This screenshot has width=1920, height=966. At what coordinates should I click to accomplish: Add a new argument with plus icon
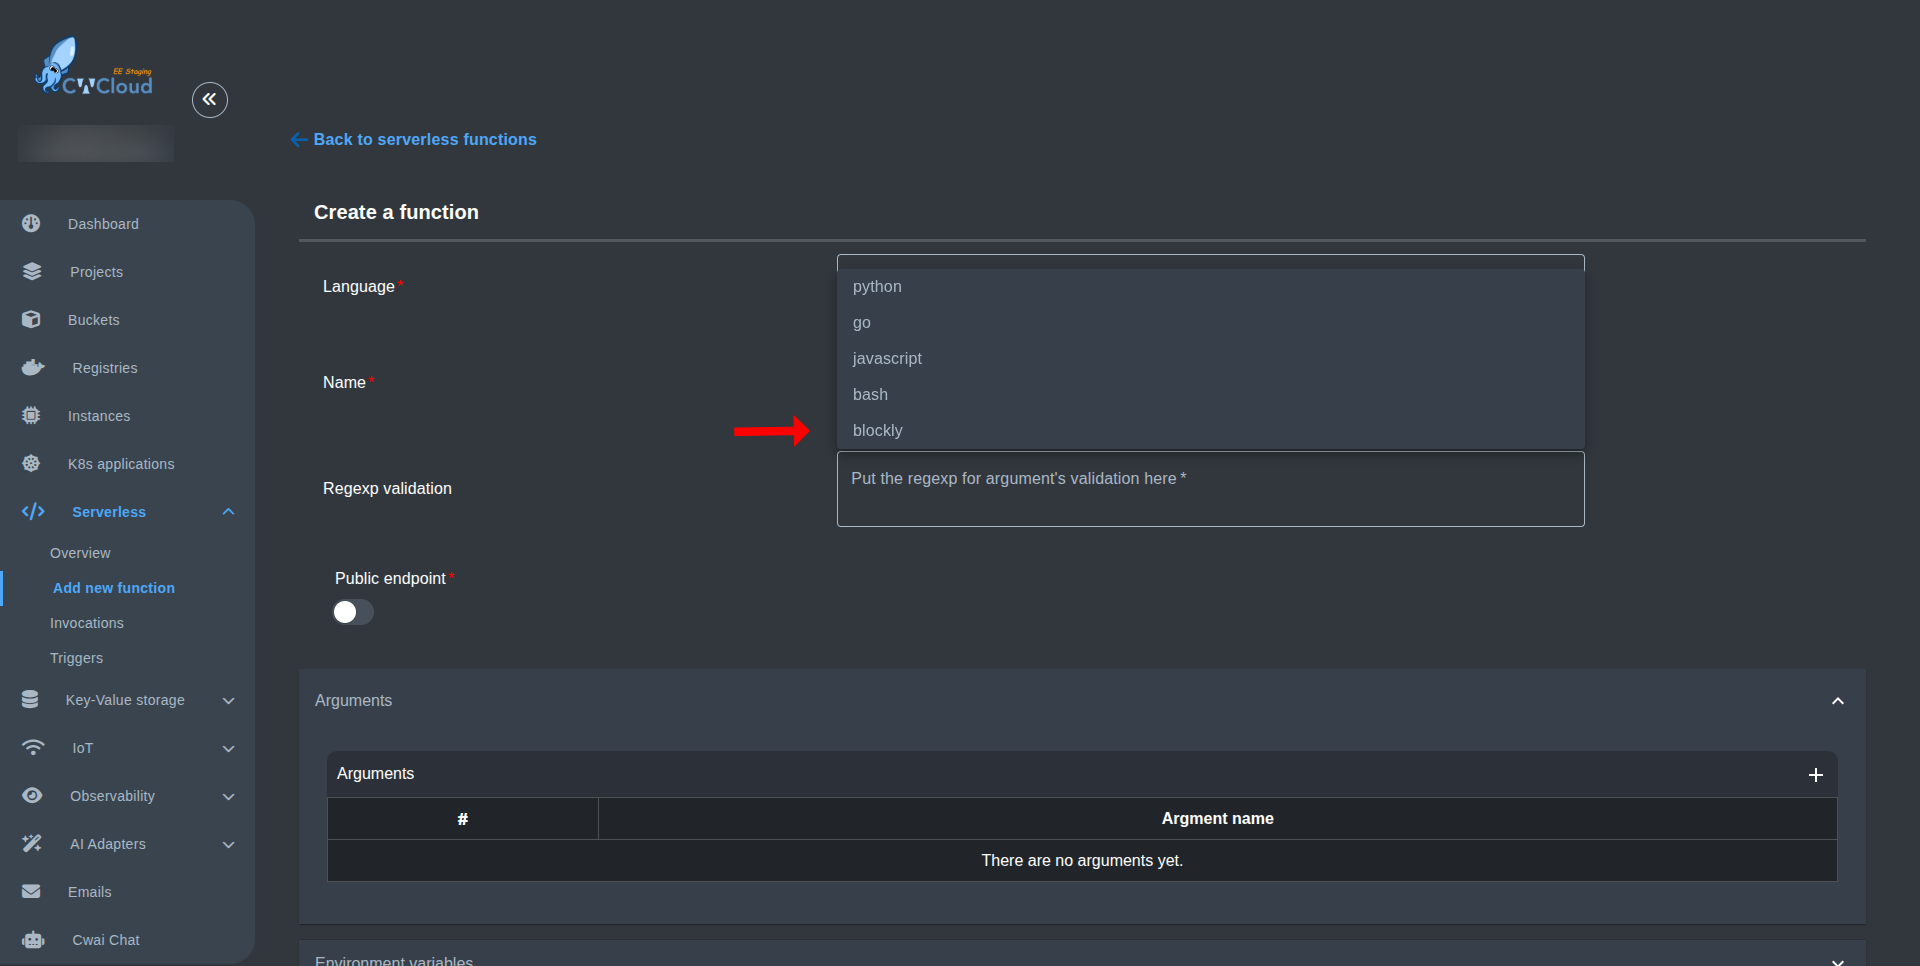[1815, 775]
